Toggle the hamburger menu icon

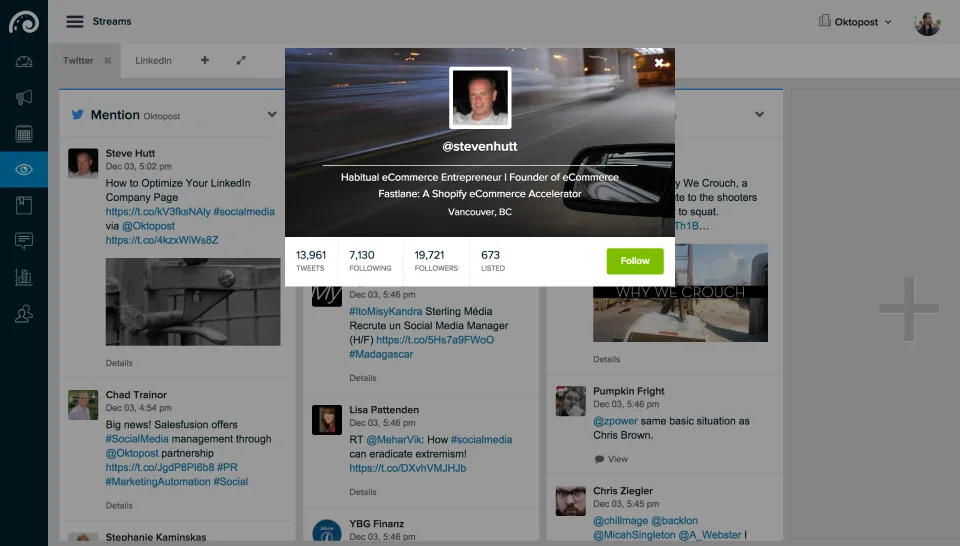[x=75, y=21]
